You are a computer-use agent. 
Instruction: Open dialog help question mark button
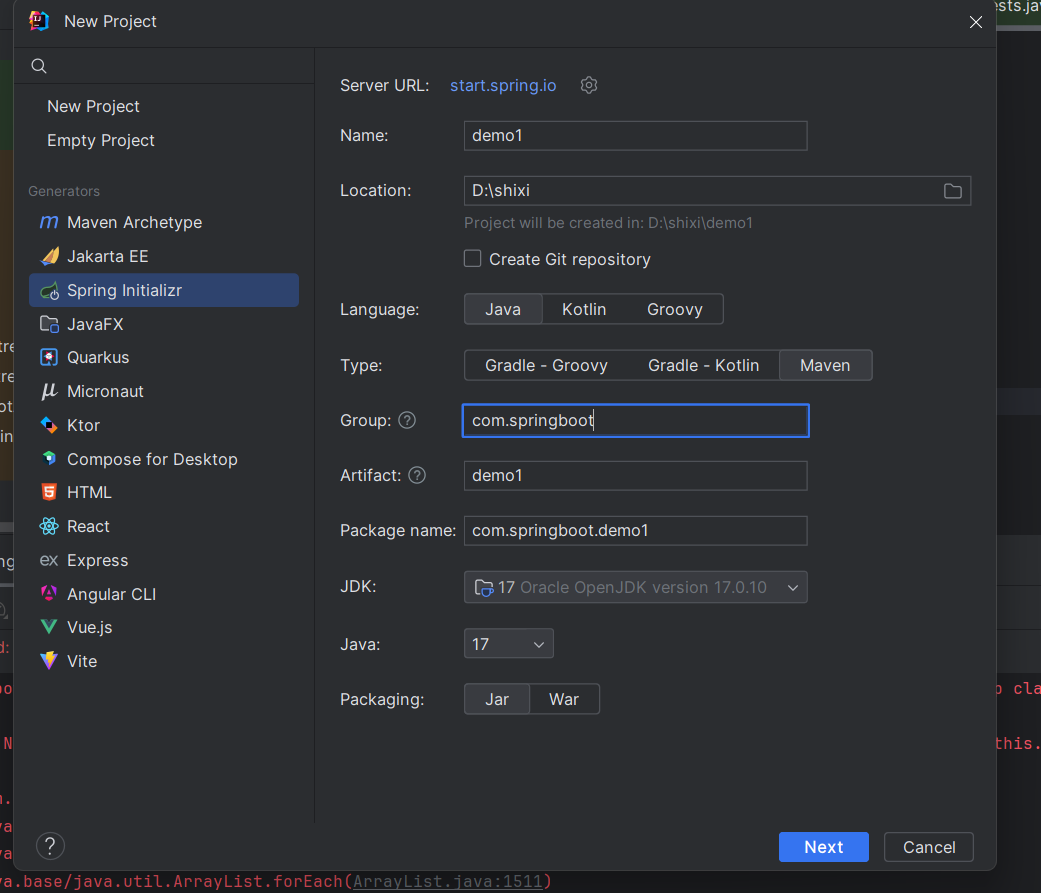[x=50, y=846]
